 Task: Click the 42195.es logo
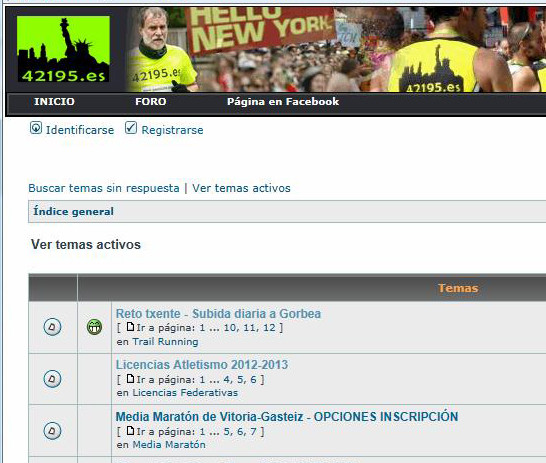[63, 49]
